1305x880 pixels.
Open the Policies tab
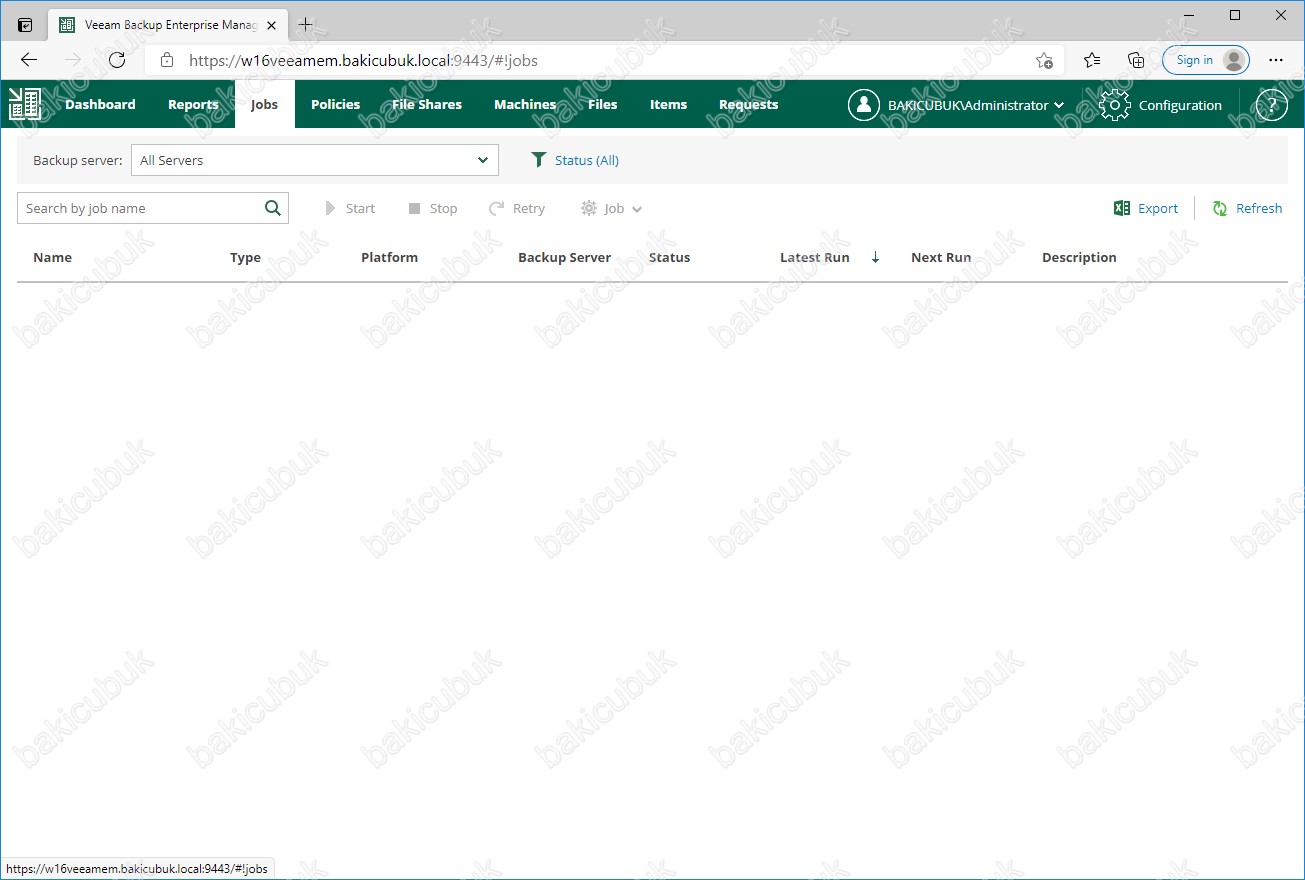point(335,104)
